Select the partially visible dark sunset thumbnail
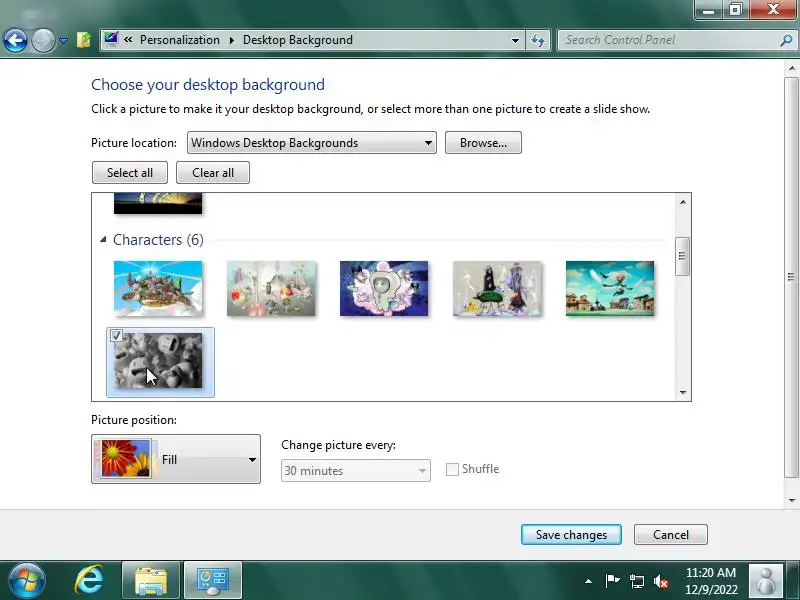The image size is (800, 600). [x=158, y=203]
